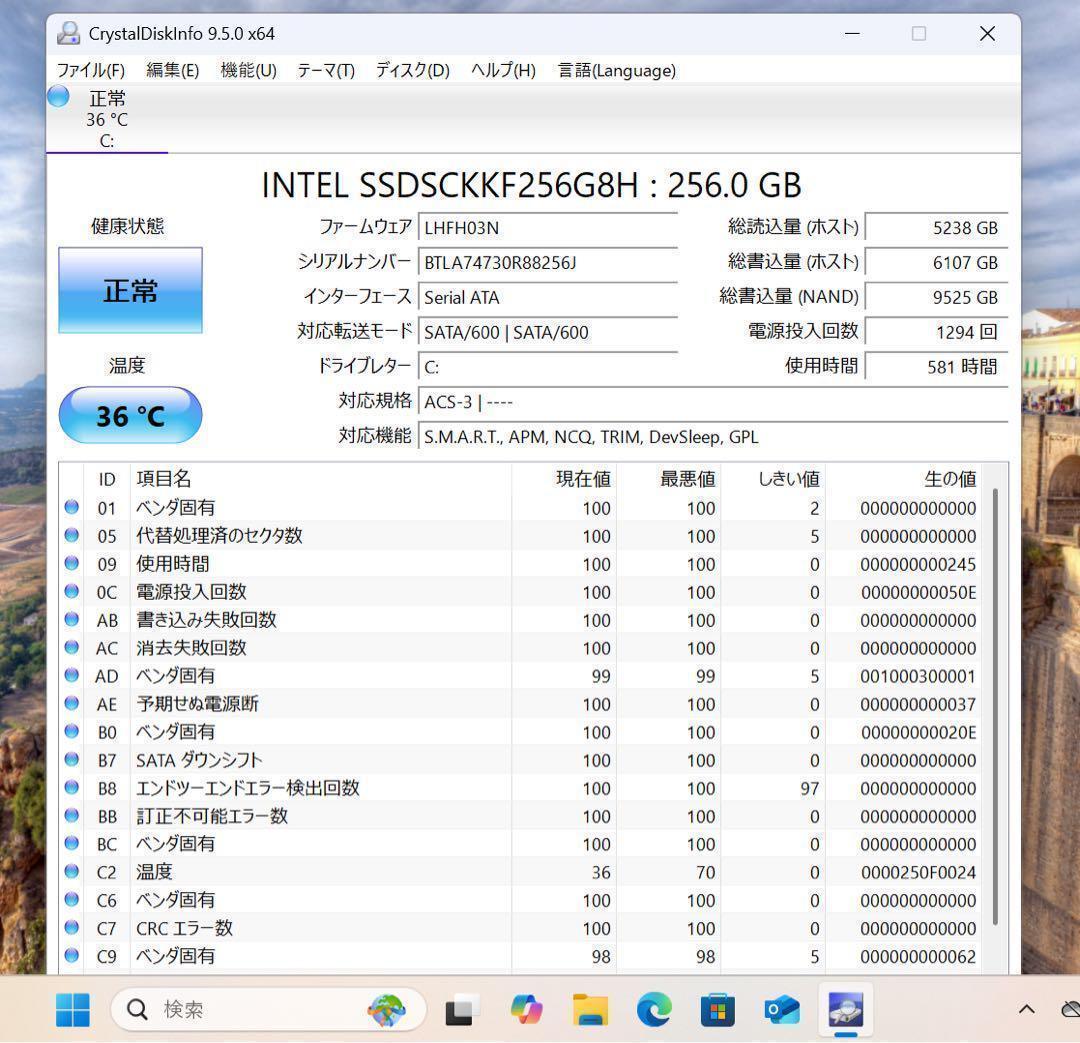
Task: Open the ヘルプ(H) menu
Action: (x=503, y=70)
